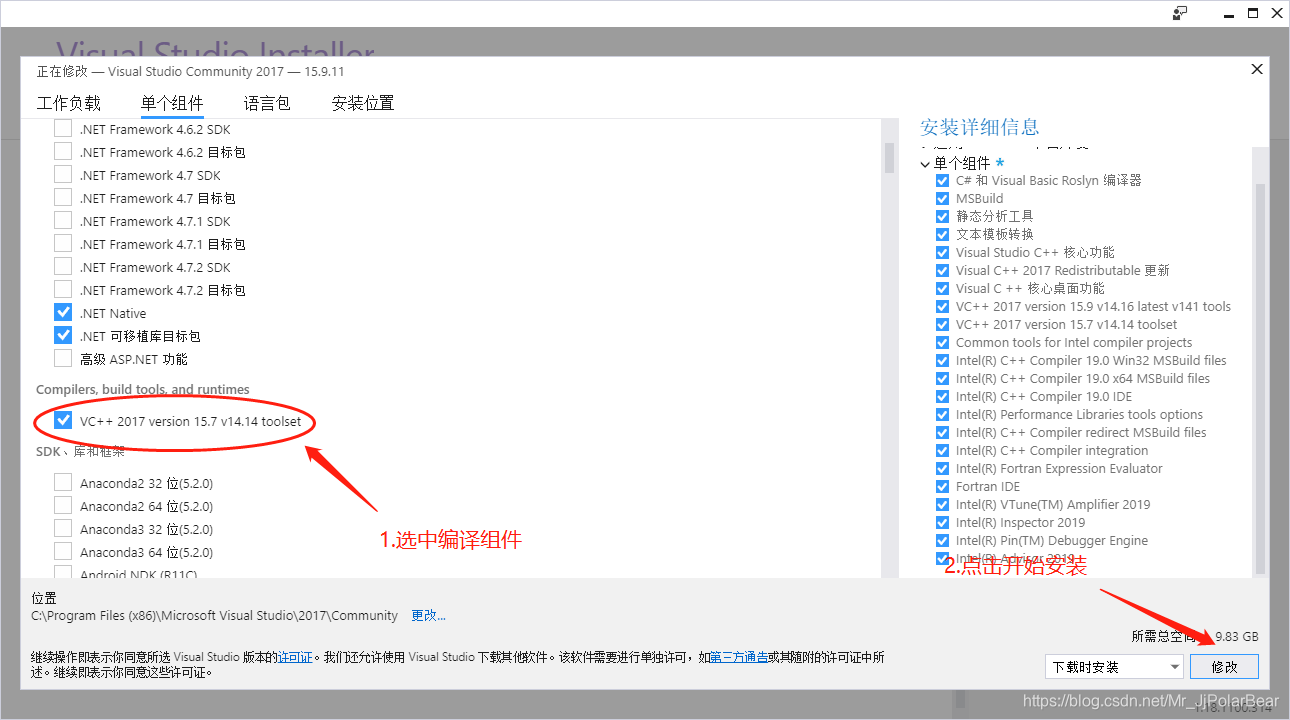1290x720 pixels.
Task: Open the 第三方通告 link
Action: 739,658
